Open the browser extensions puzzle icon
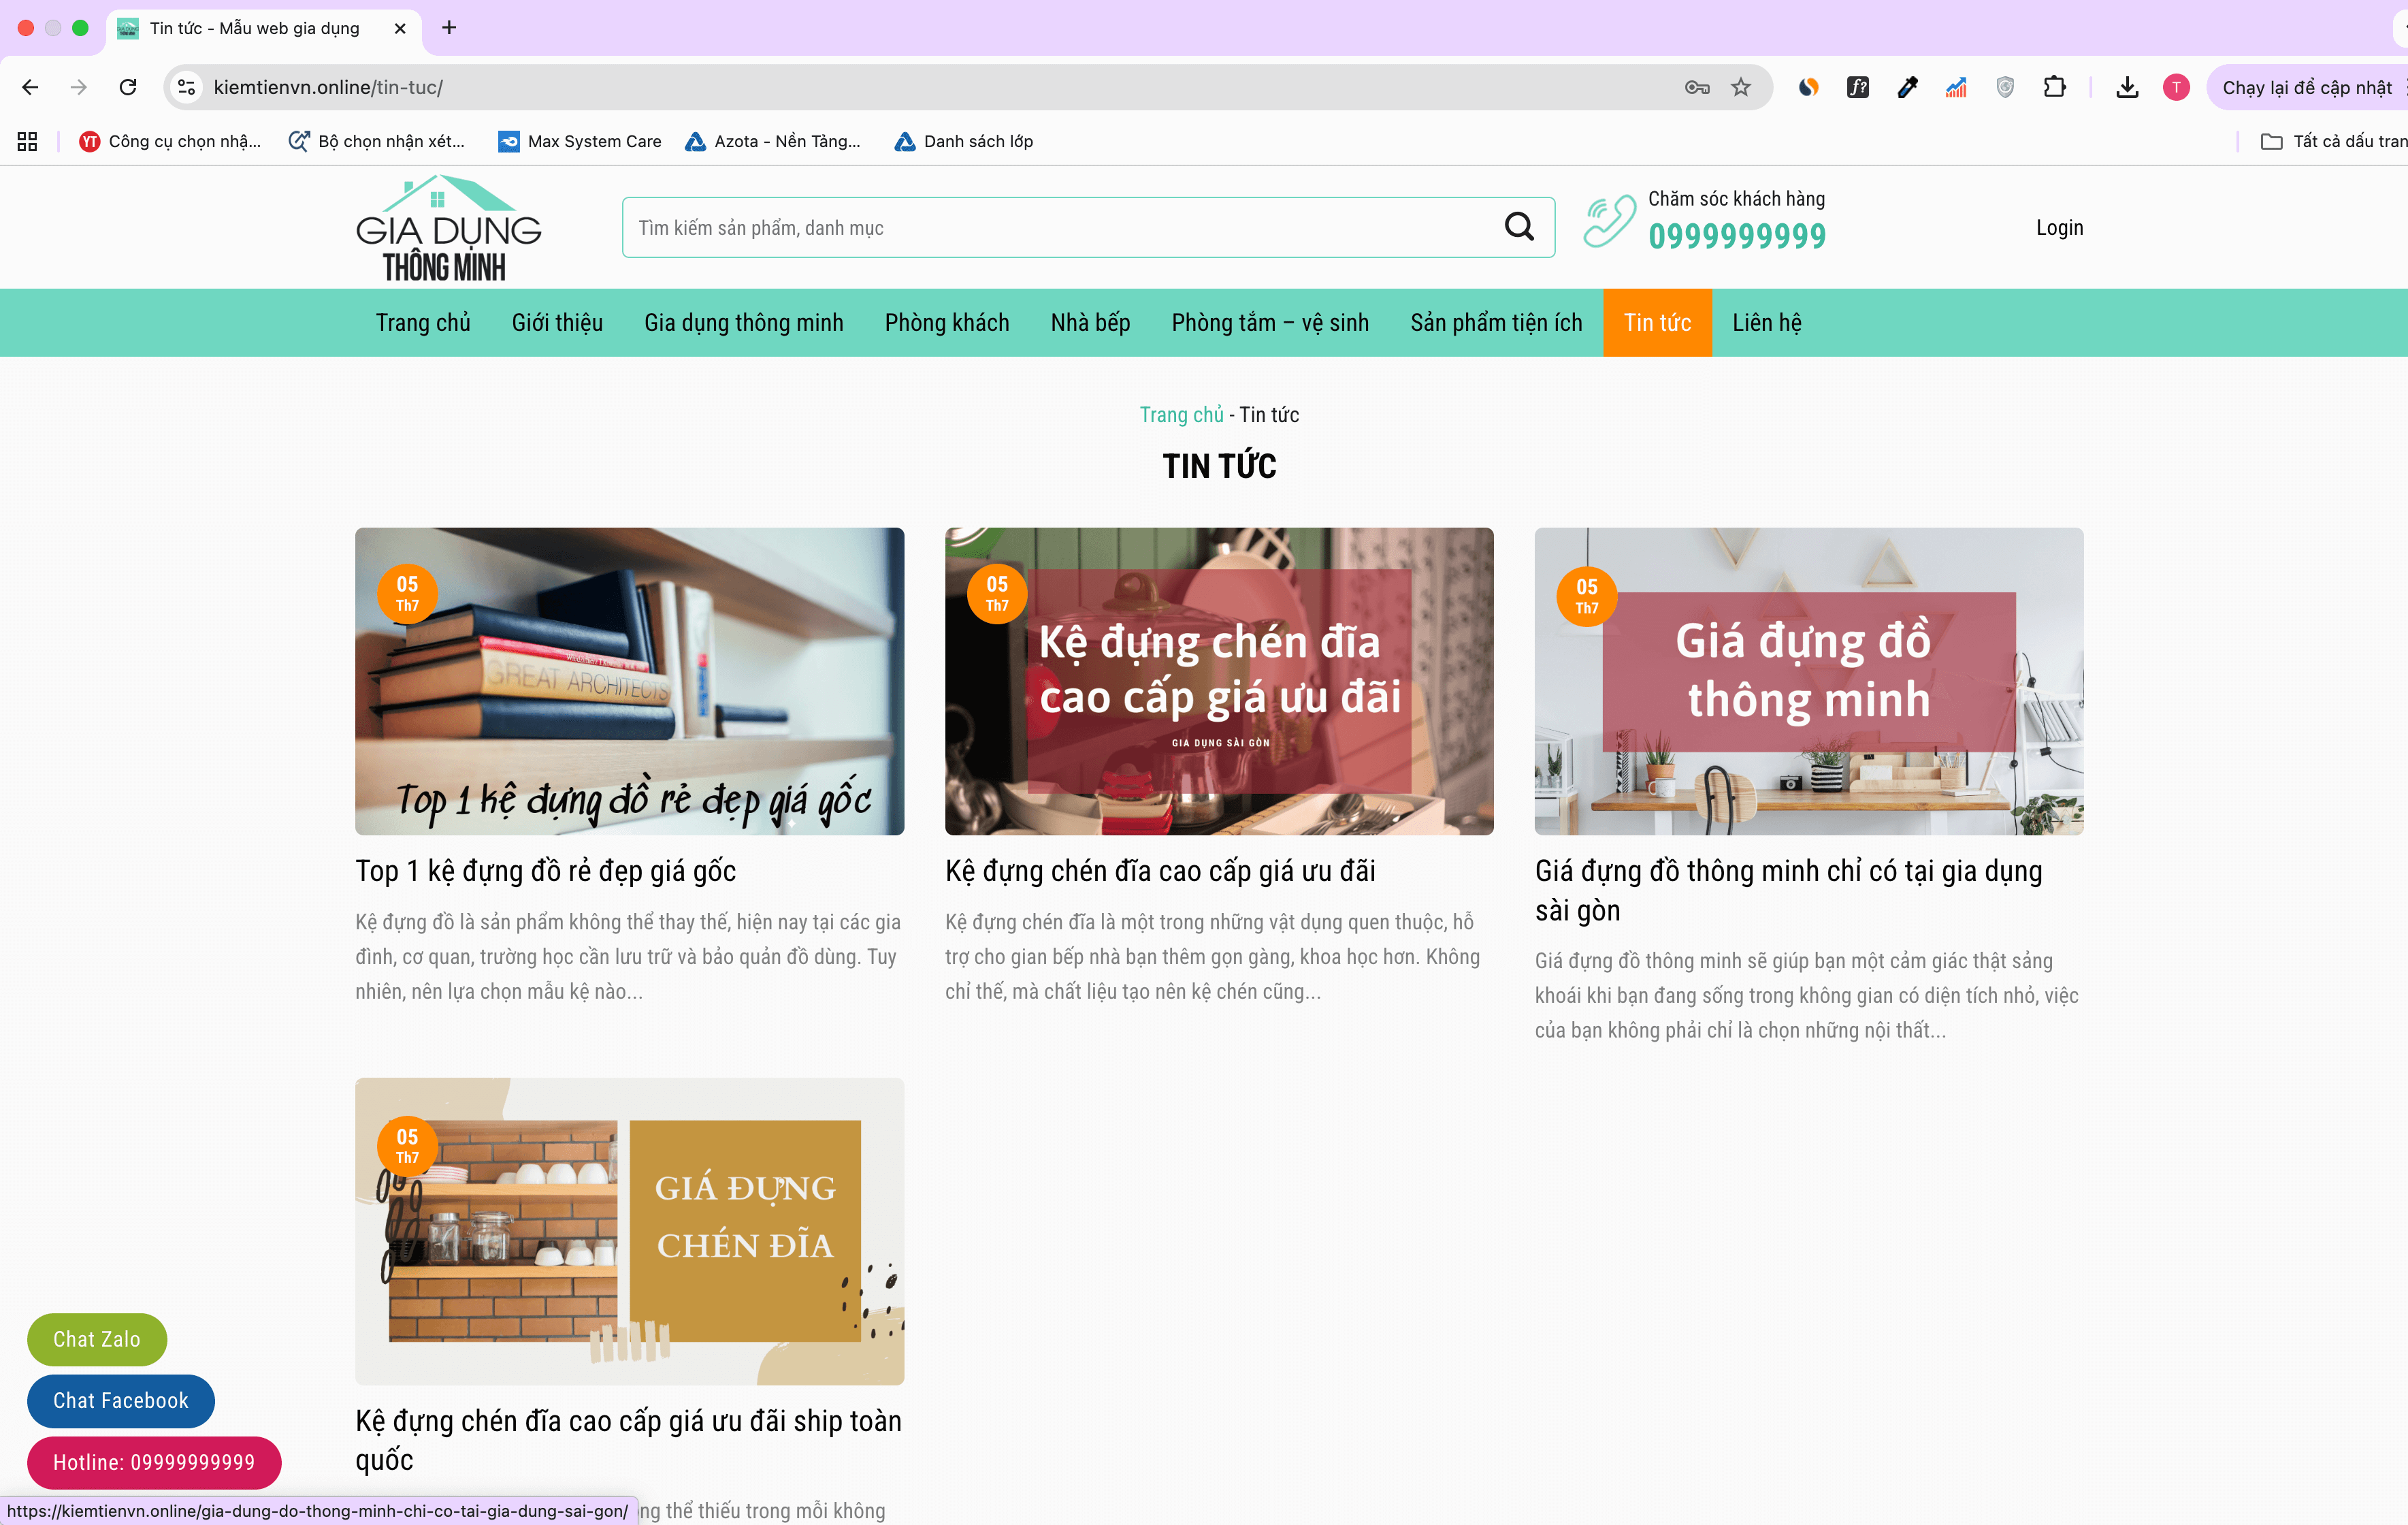Image resolution: width=2408 pixels, height=1525 pixels. [x=2054, y=87]
